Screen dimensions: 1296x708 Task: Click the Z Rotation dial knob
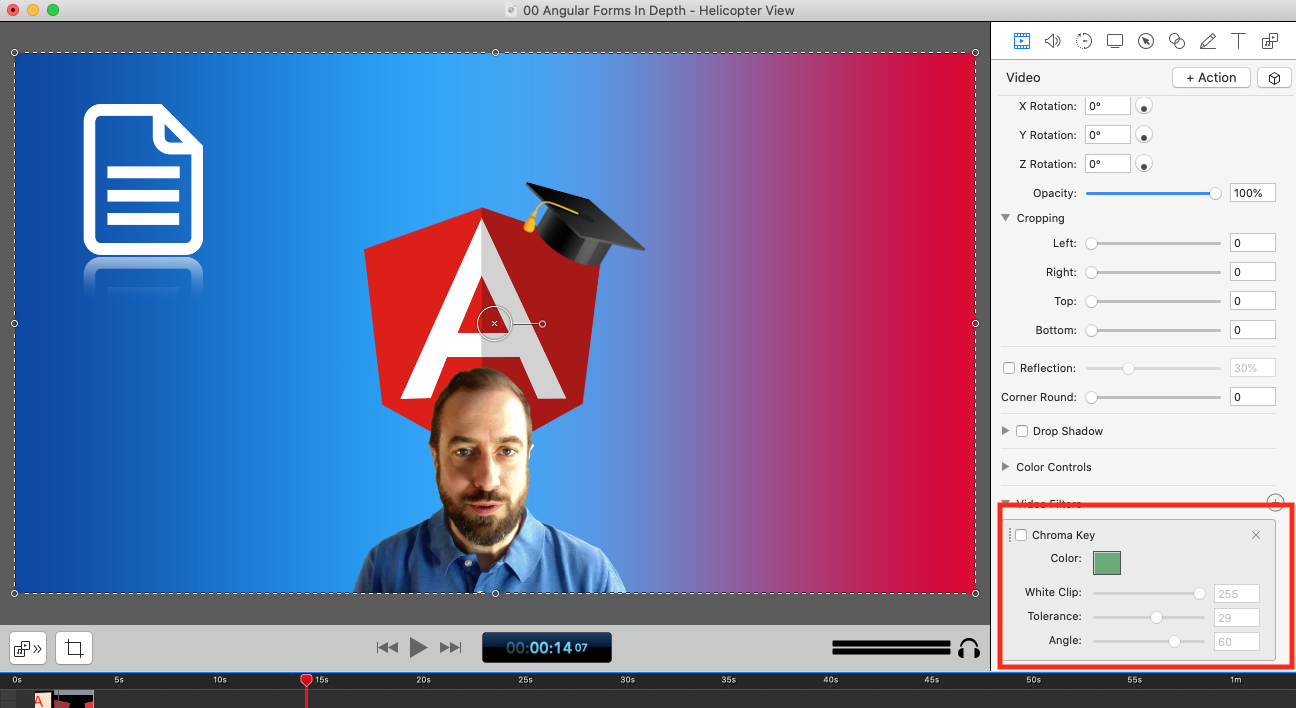[1144, 164]
